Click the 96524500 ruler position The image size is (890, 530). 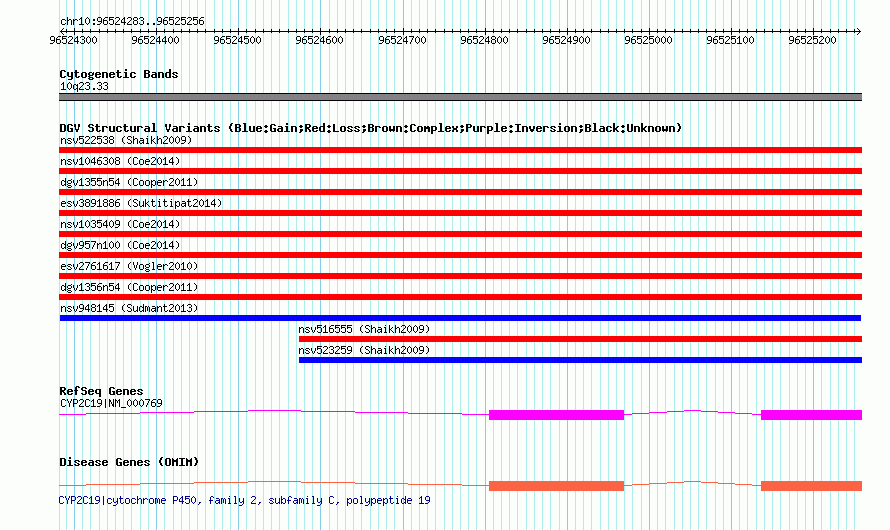point(237,40)
